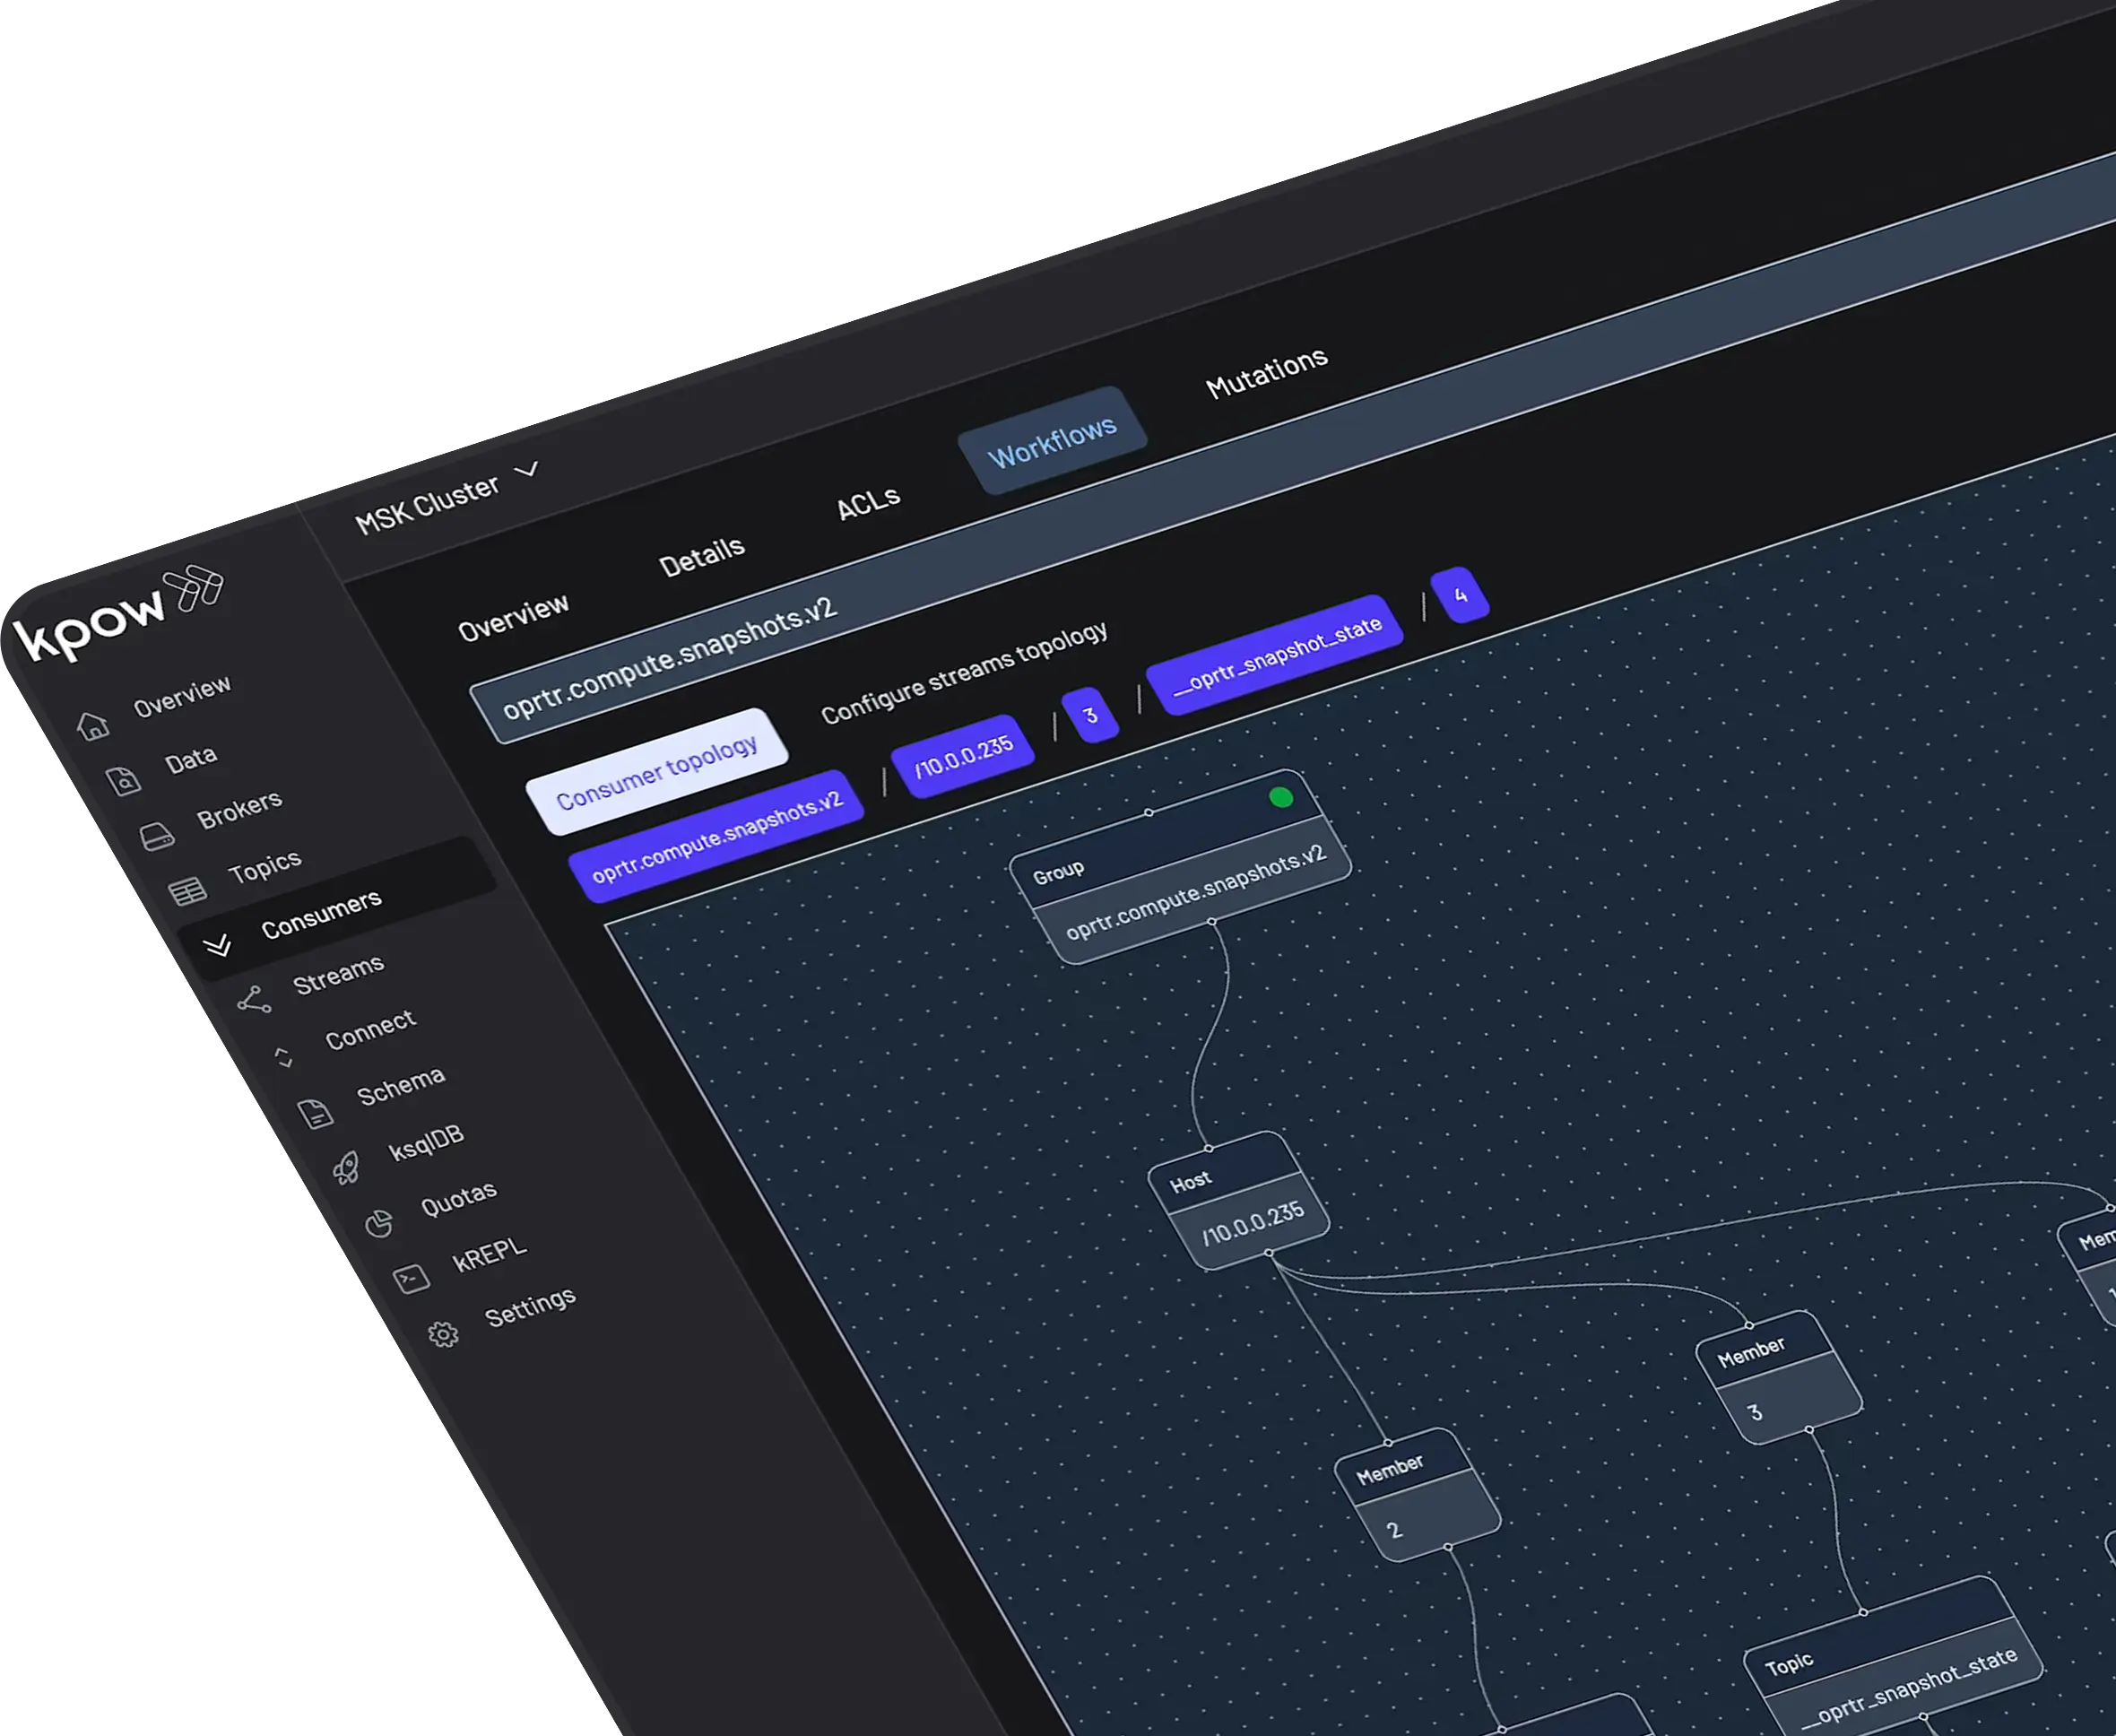The image size is (2116, 1736).
Task: Click the ksqlDB rocket icon
Action: (346, 1167)
